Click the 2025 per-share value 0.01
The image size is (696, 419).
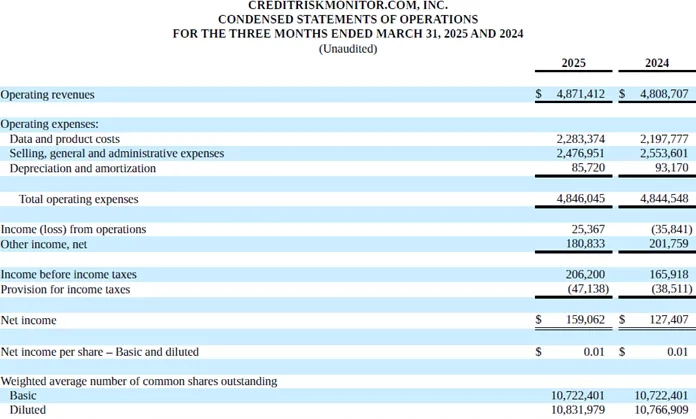[x=594, y=352]
